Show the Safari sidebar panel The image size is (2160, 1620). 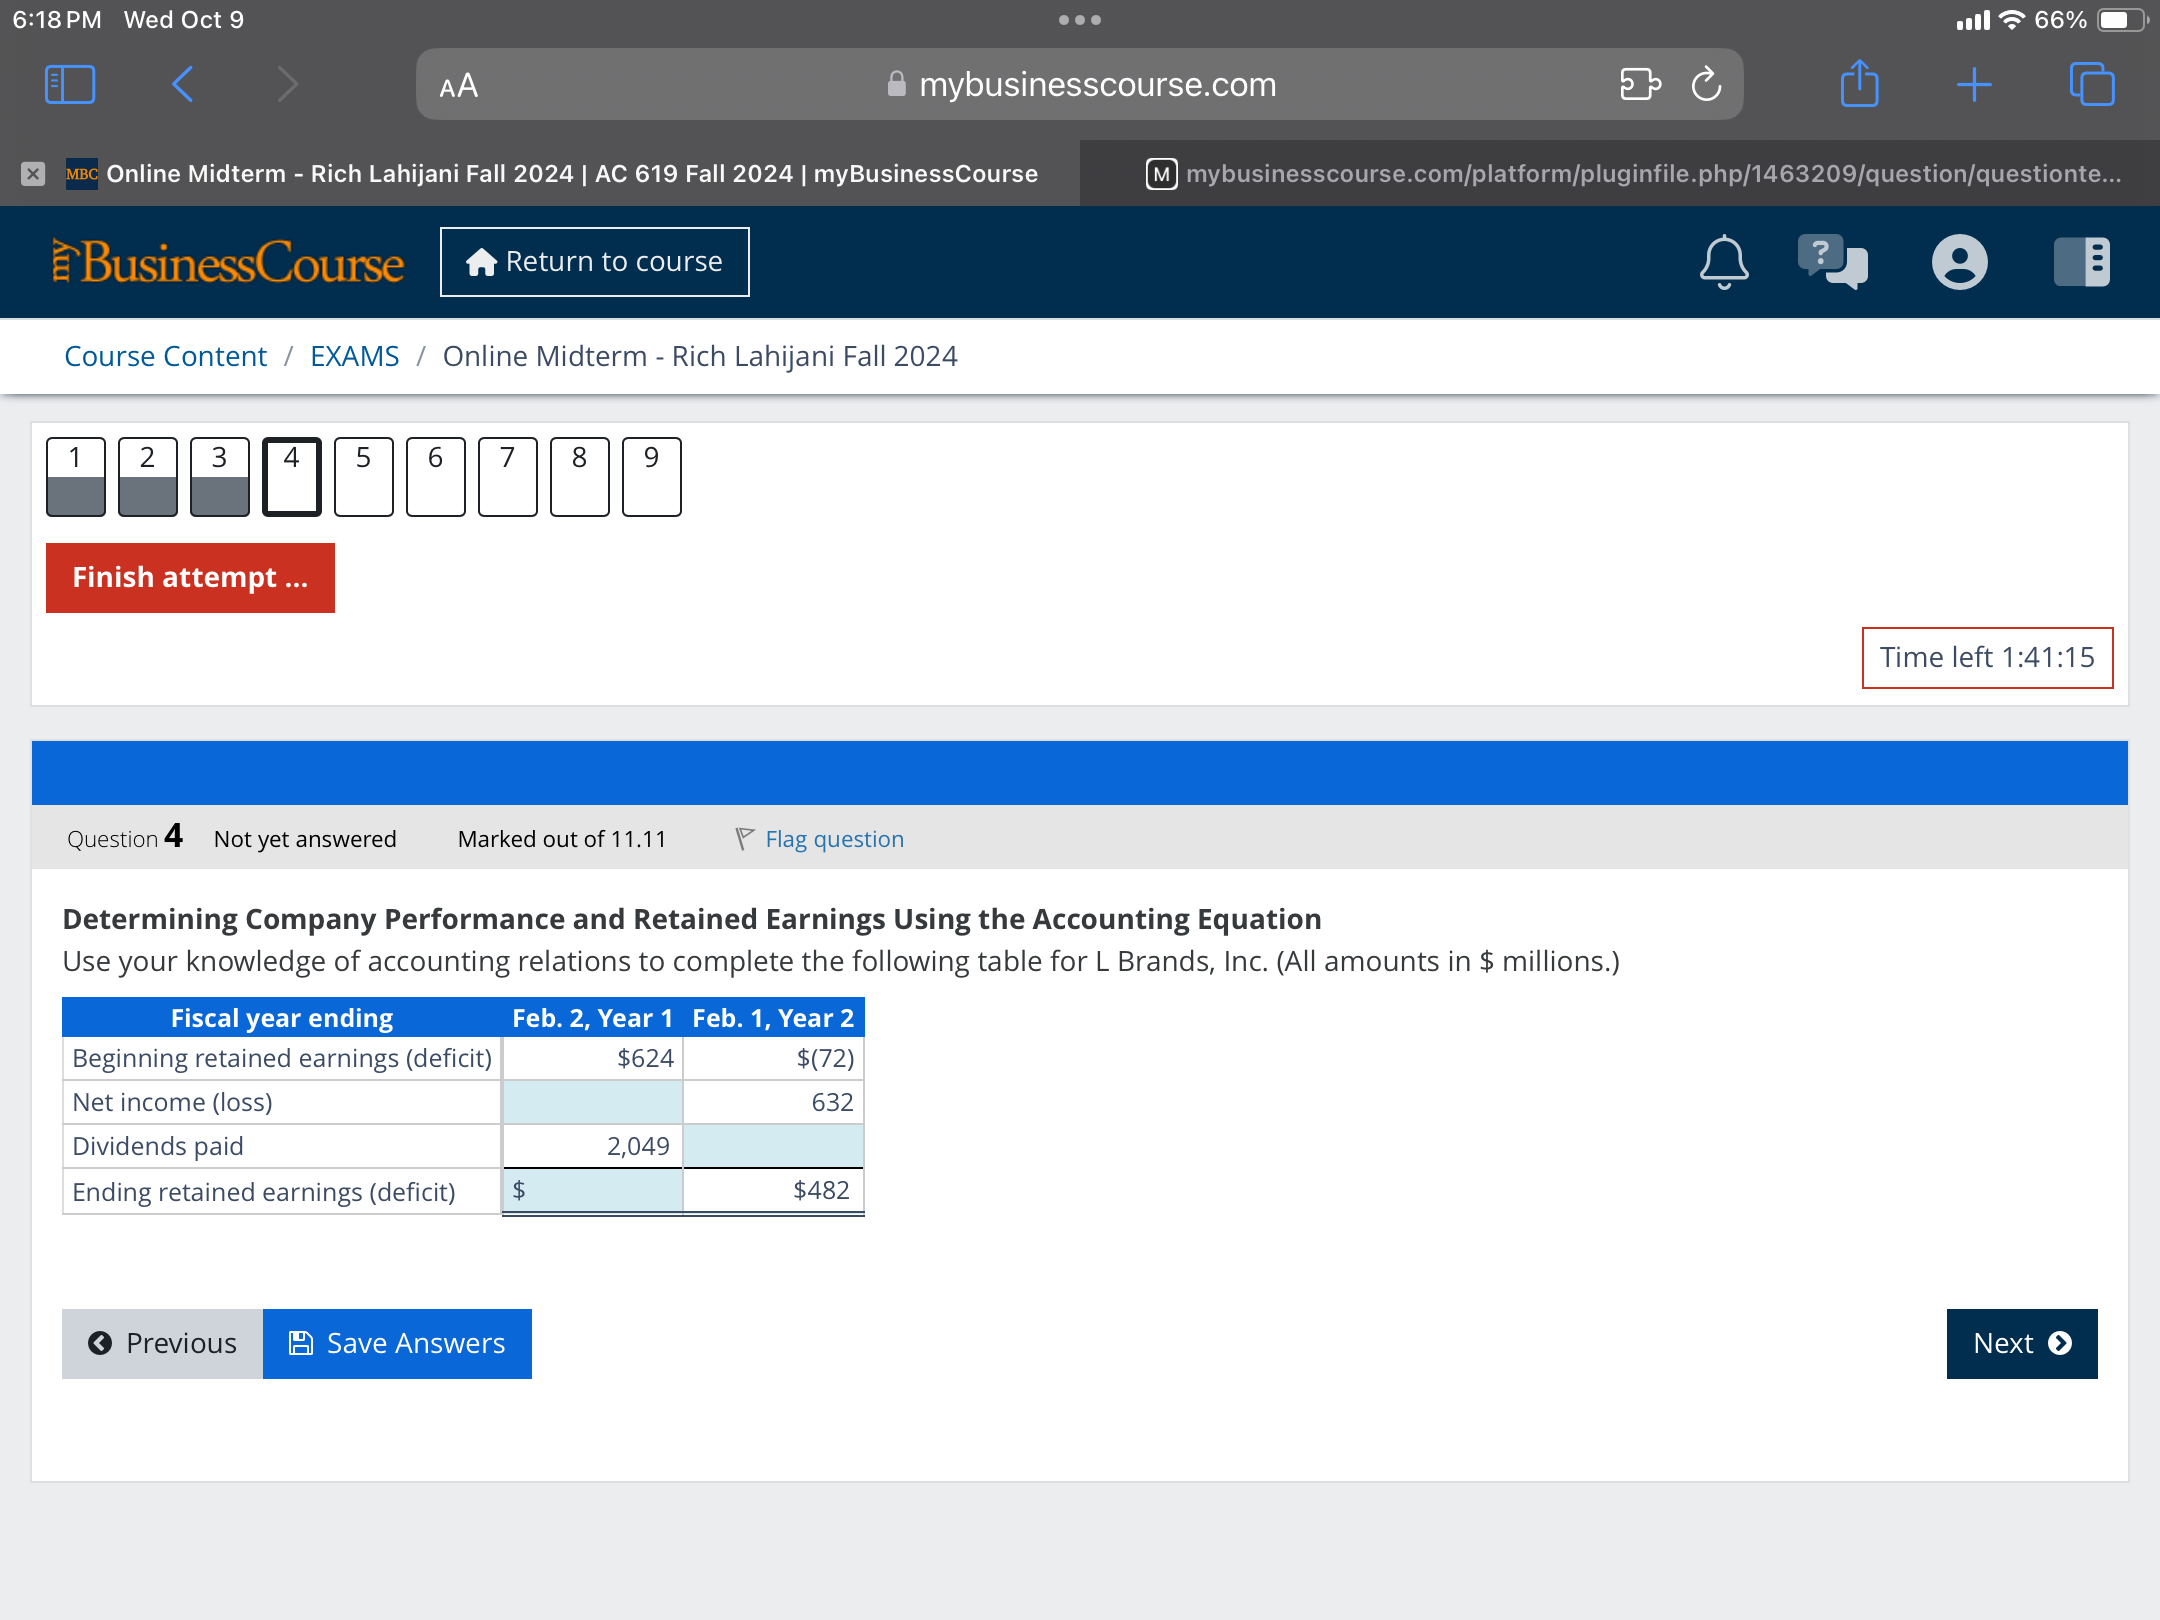(x=70, y=84)
